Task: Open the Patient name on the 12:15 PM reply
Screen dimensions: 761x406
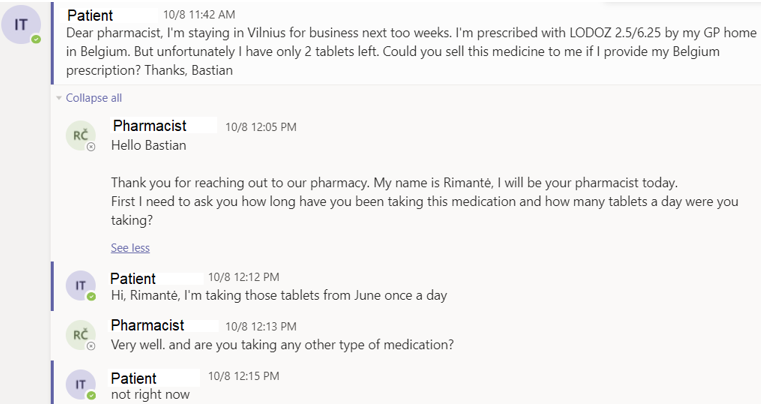Action: click(x=133, y=378)
